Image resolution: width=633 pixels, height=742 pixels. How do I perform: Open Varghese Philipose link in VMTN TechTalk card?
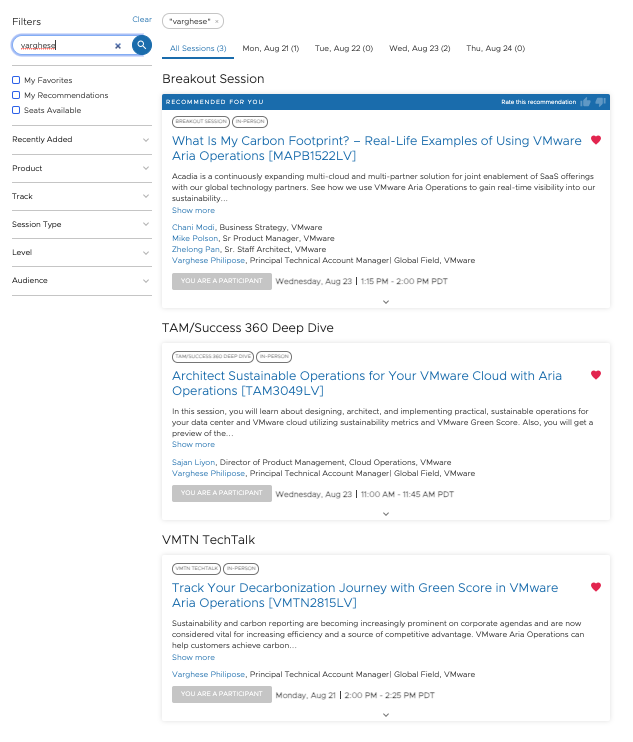pos(208,674)
